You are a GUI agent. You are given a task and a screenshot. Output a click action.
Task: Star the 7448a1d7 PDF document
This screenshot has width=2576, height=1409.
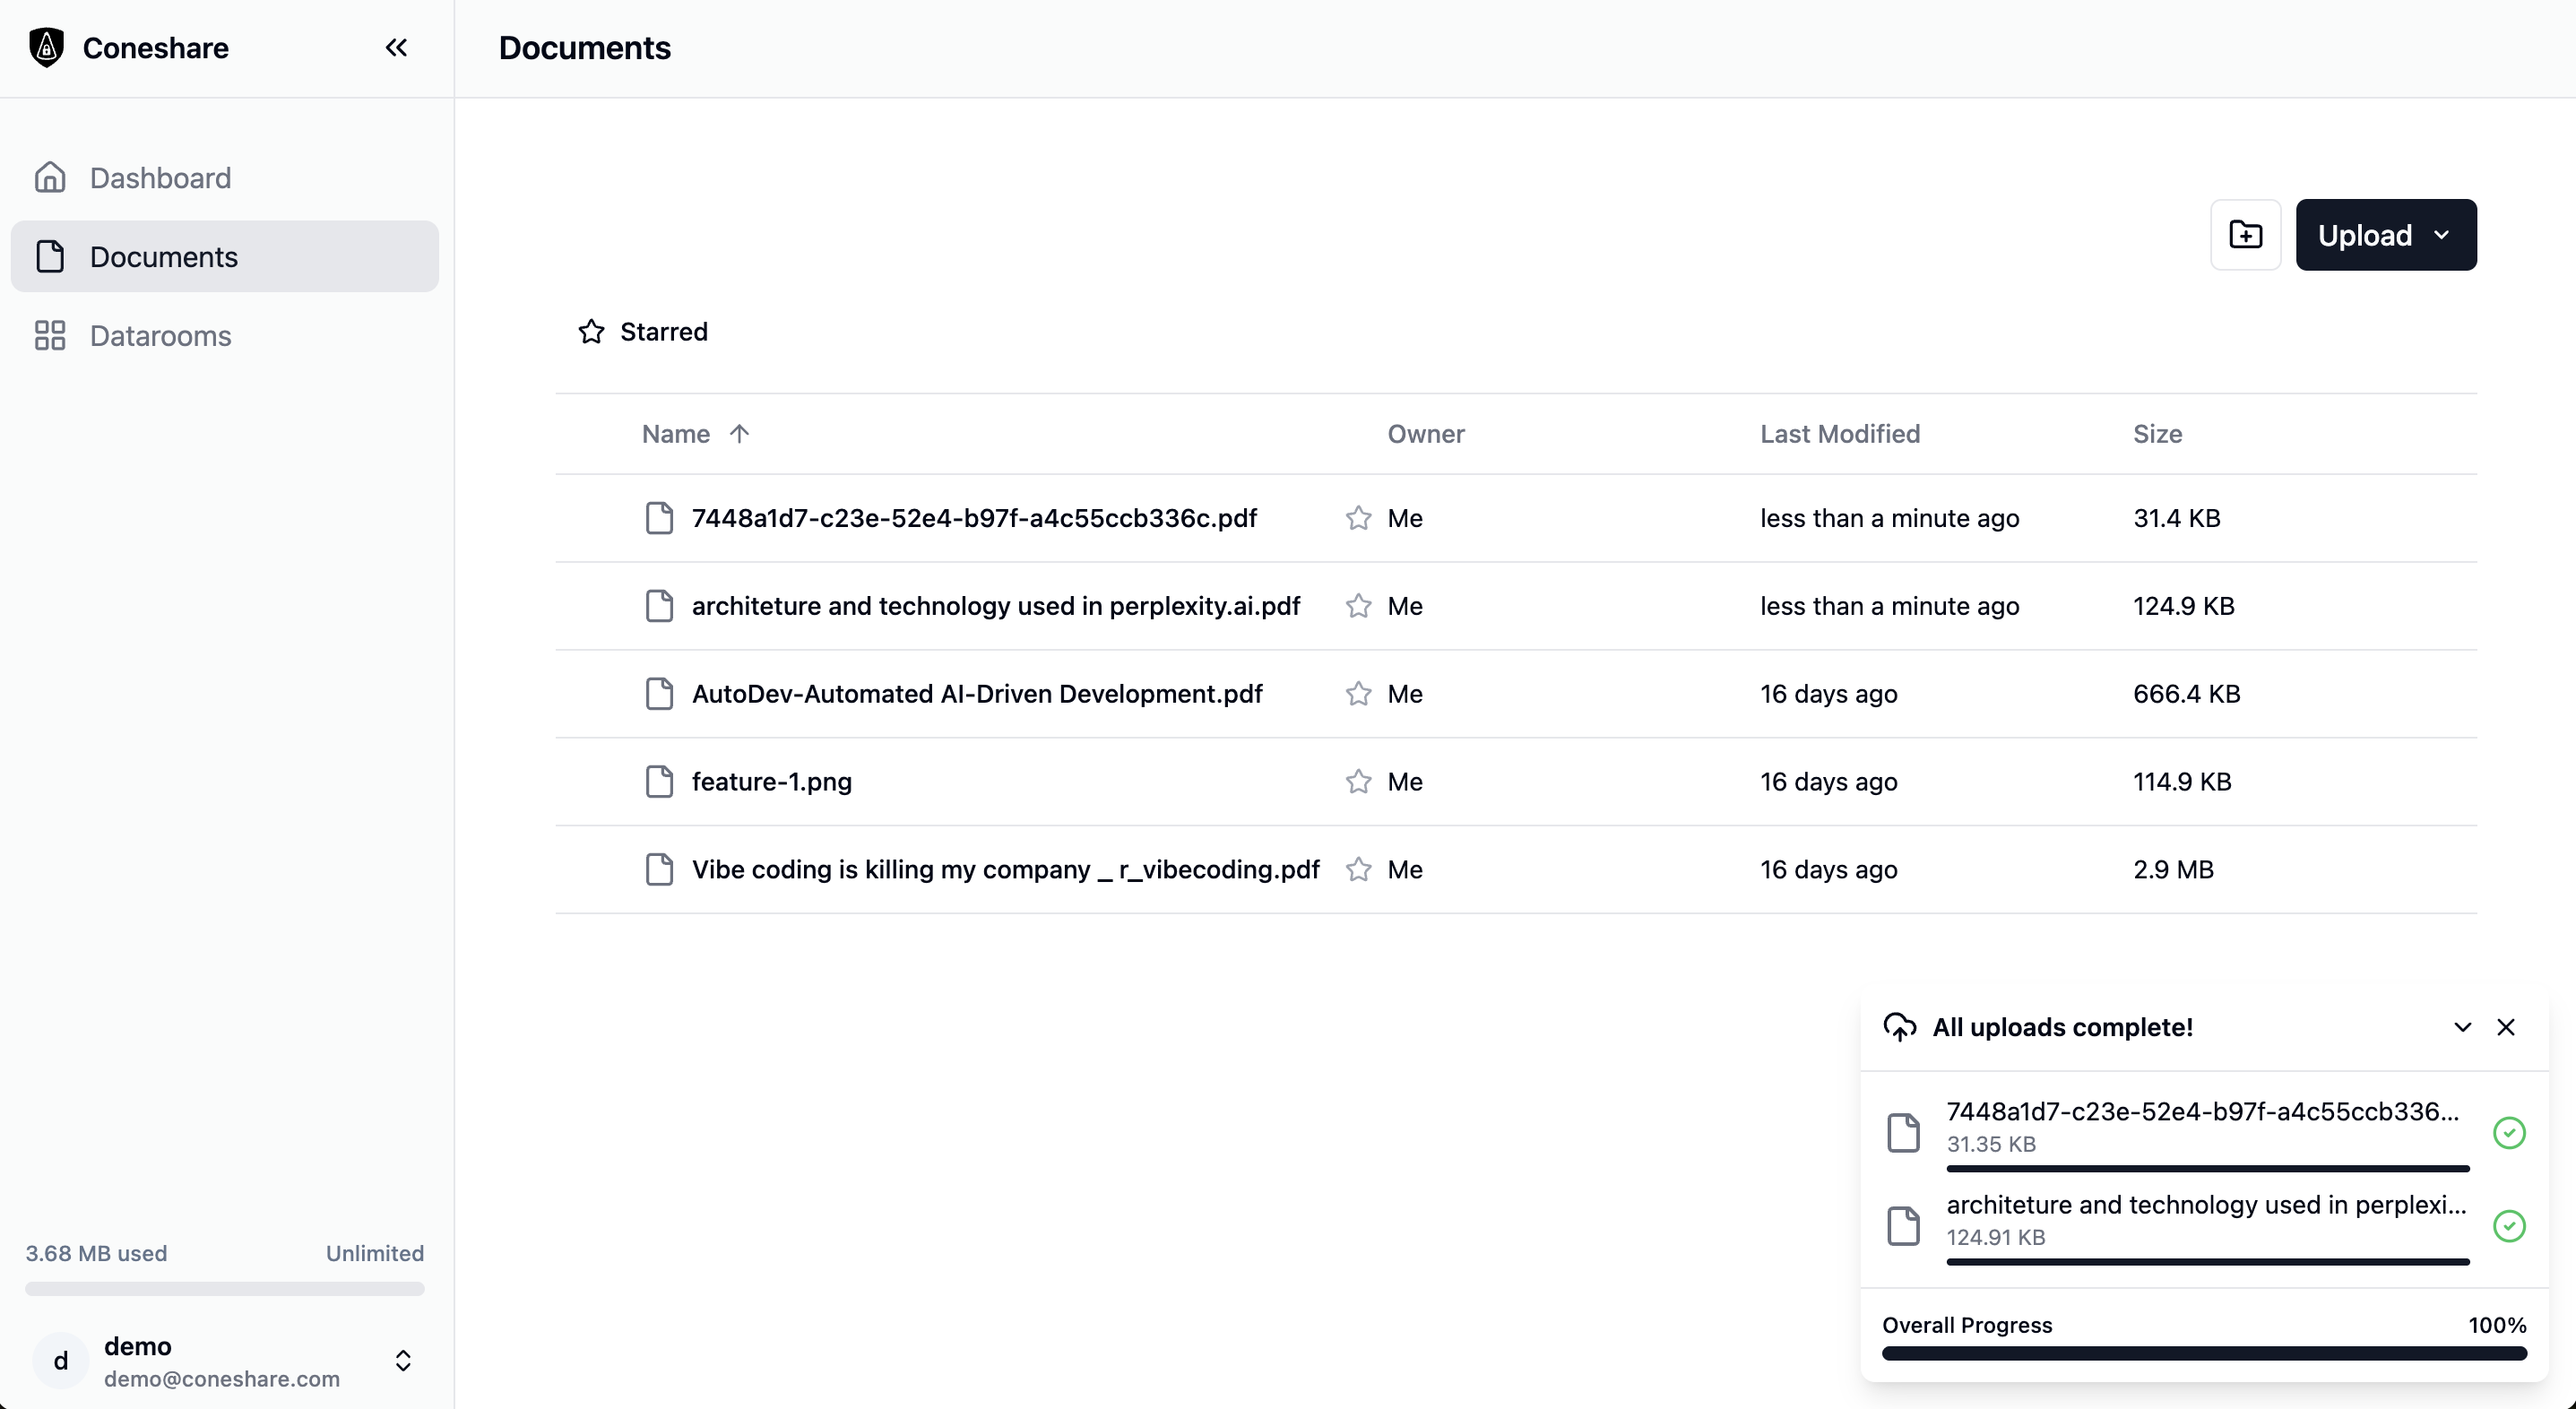(x=1358, y=518)
